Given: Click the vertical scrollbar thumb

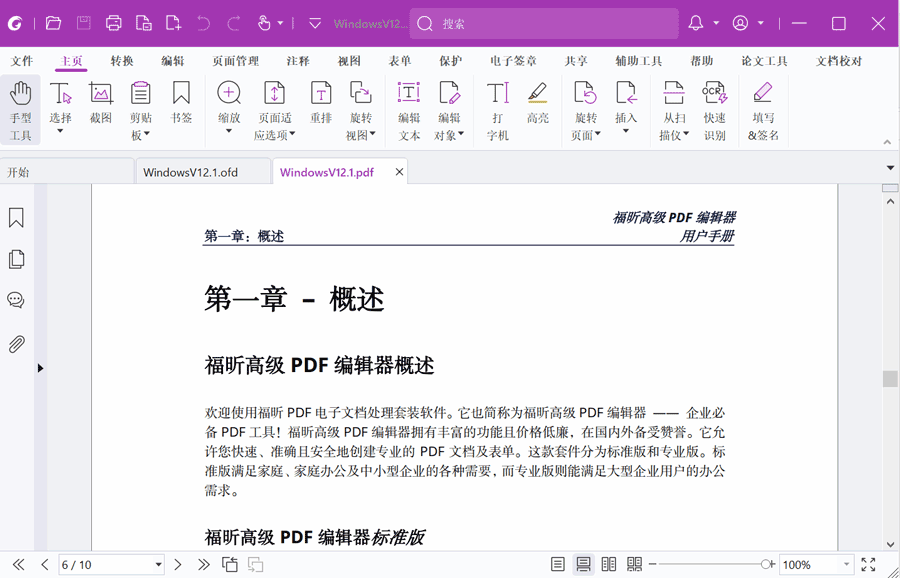Looking at the screenshot, I should click(890, 379).
